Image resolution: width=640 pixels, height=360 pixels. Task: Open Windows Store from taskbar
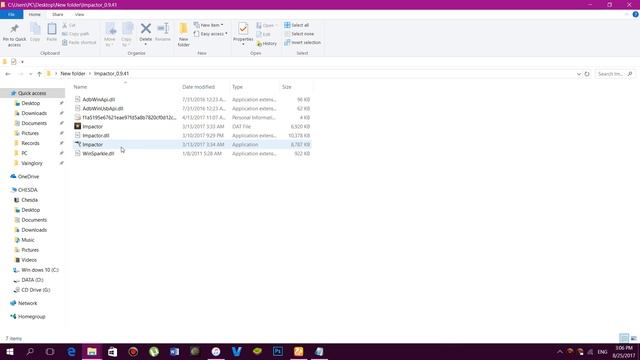[x=113, y=351]
